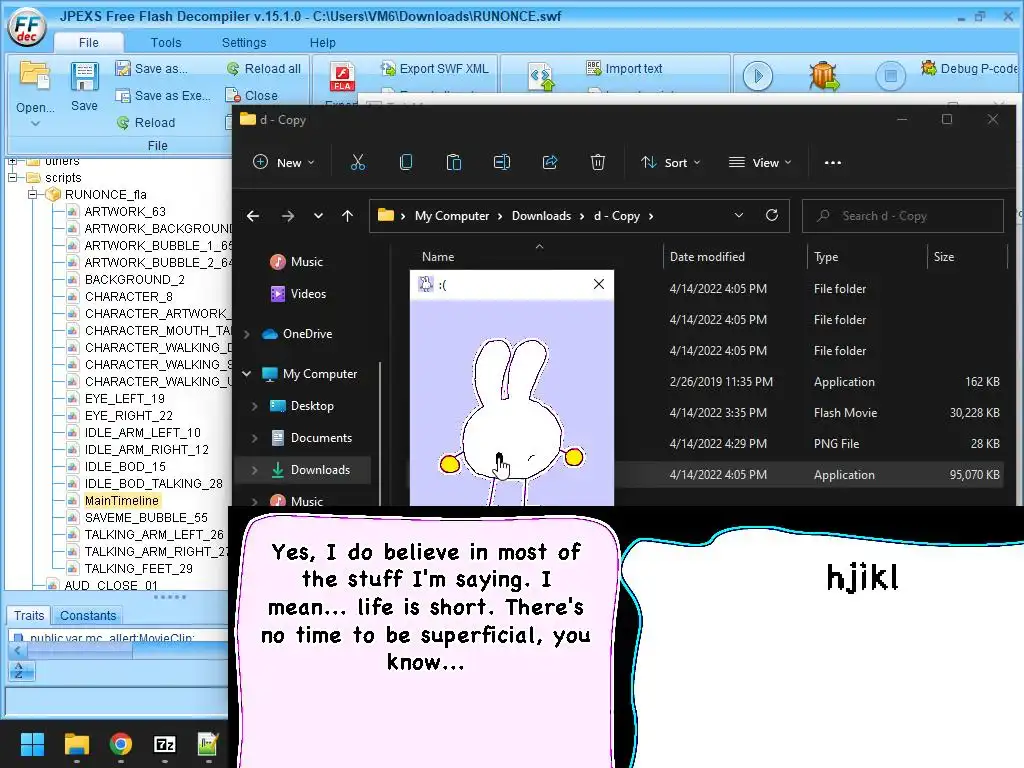Open the New dropdown in Explorer
Viewport: 1024px width, 768px height.
click(x=283, y=163)
